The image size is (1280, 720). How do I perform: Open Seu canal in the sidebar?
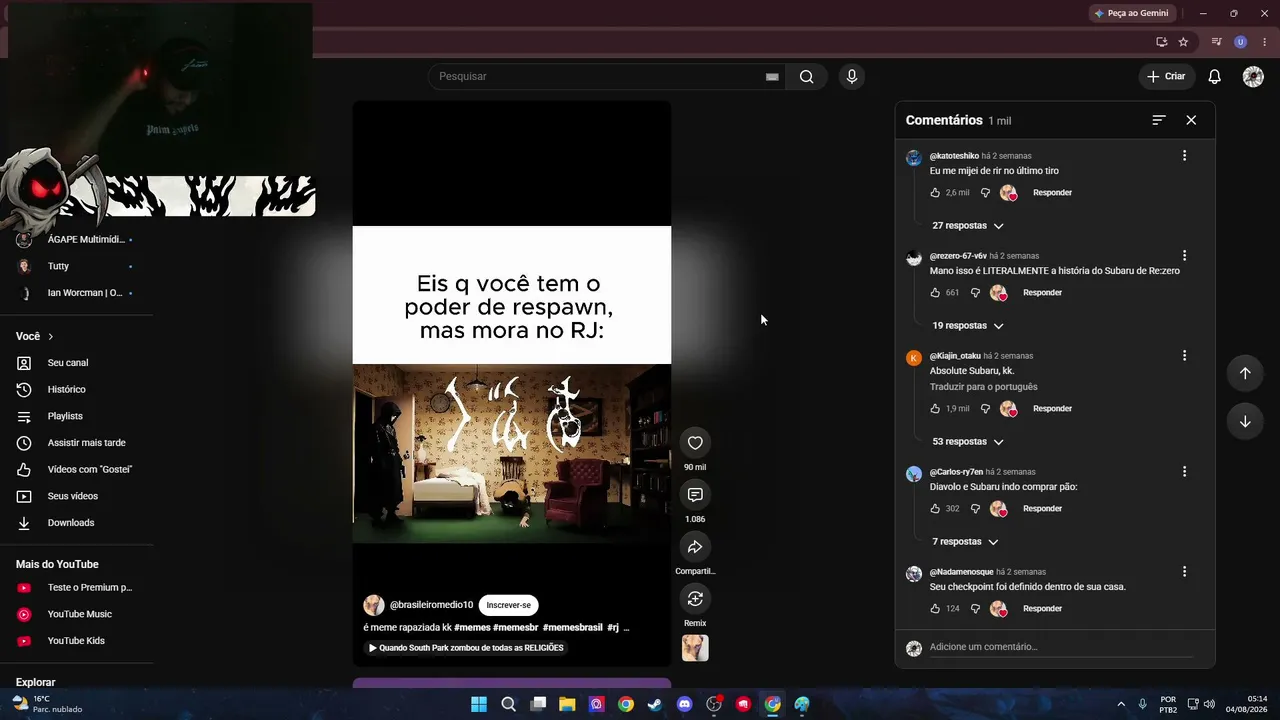(x=68, y=363)
